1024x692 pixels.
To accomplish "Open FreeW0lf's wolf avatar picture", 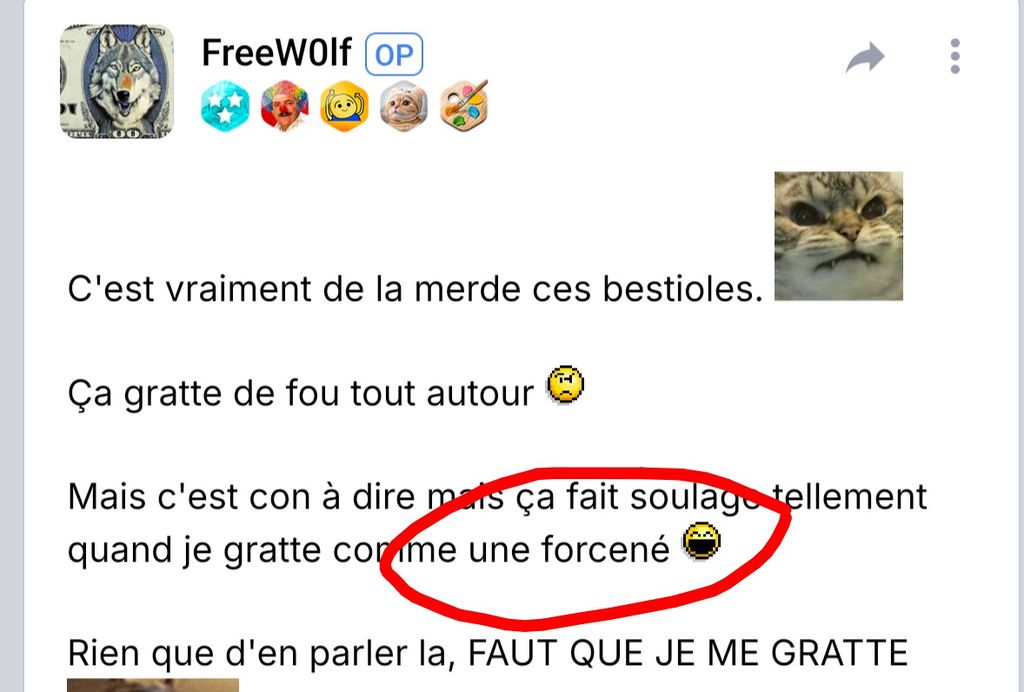I will (x=117, y=82).
